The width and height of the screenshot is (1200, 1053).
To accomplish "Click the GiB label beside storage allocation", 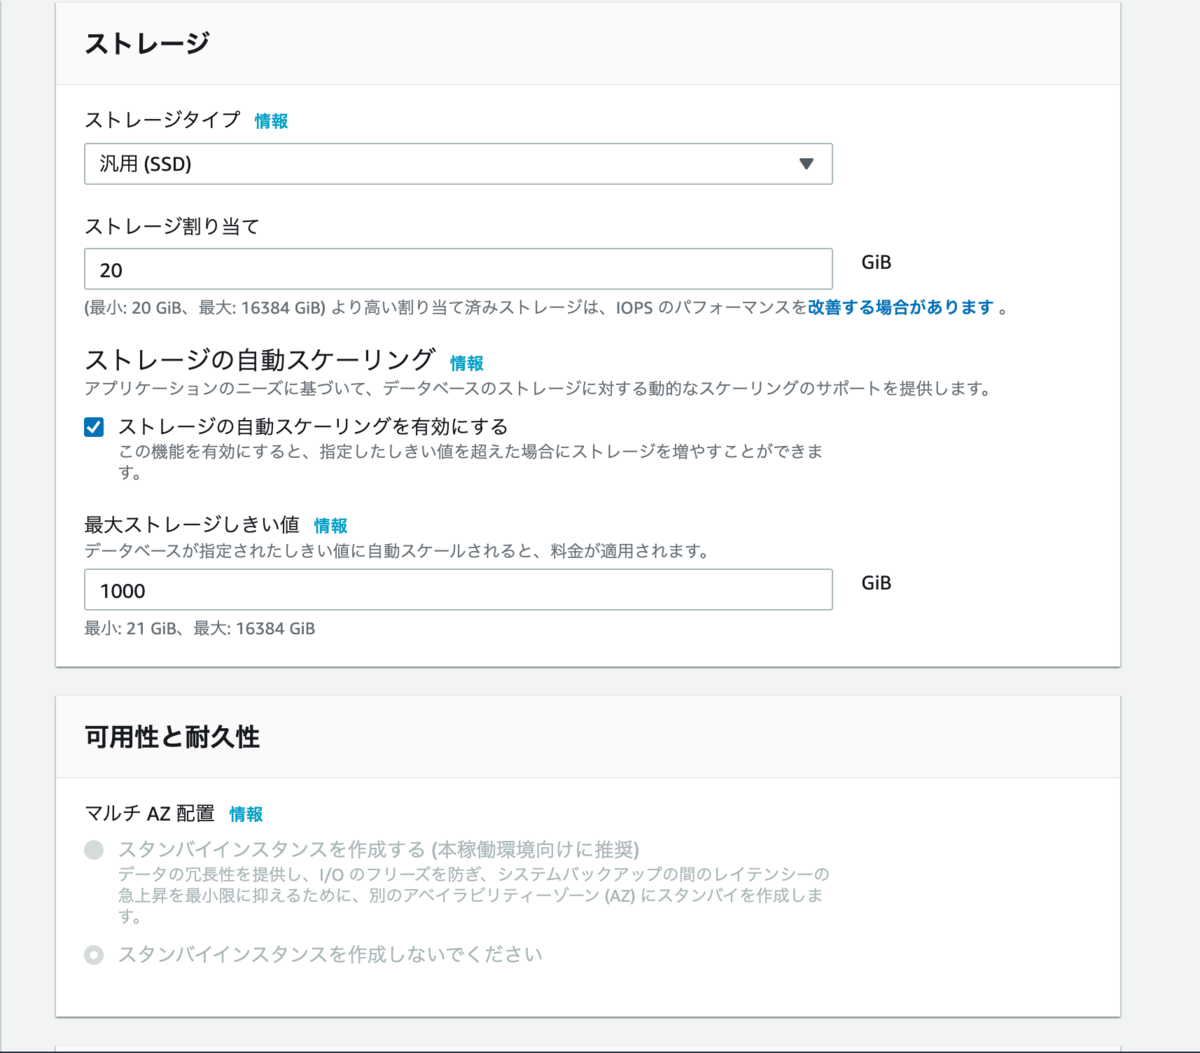I will (x=875, y=262).
